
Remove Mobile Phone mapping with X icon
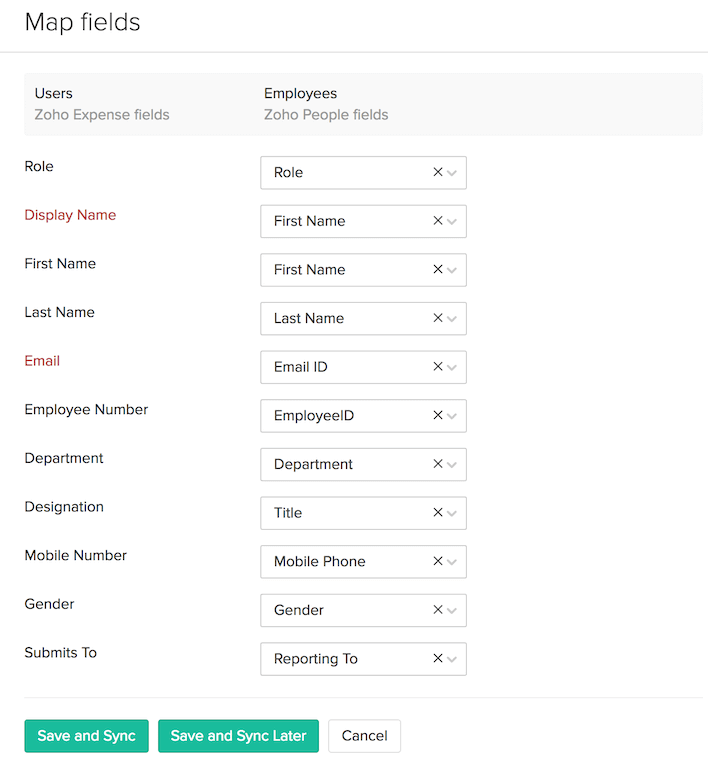click(x=438, y=561)
